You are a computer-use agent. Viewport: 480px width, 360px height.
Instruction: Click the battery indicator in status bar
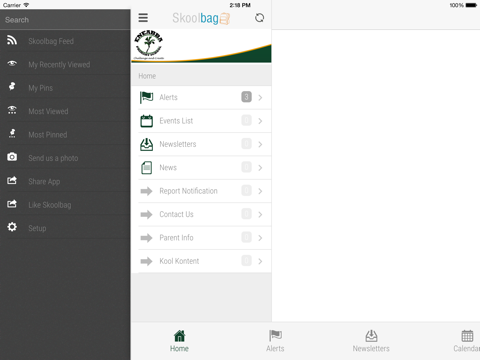click(x=471, y=5)
